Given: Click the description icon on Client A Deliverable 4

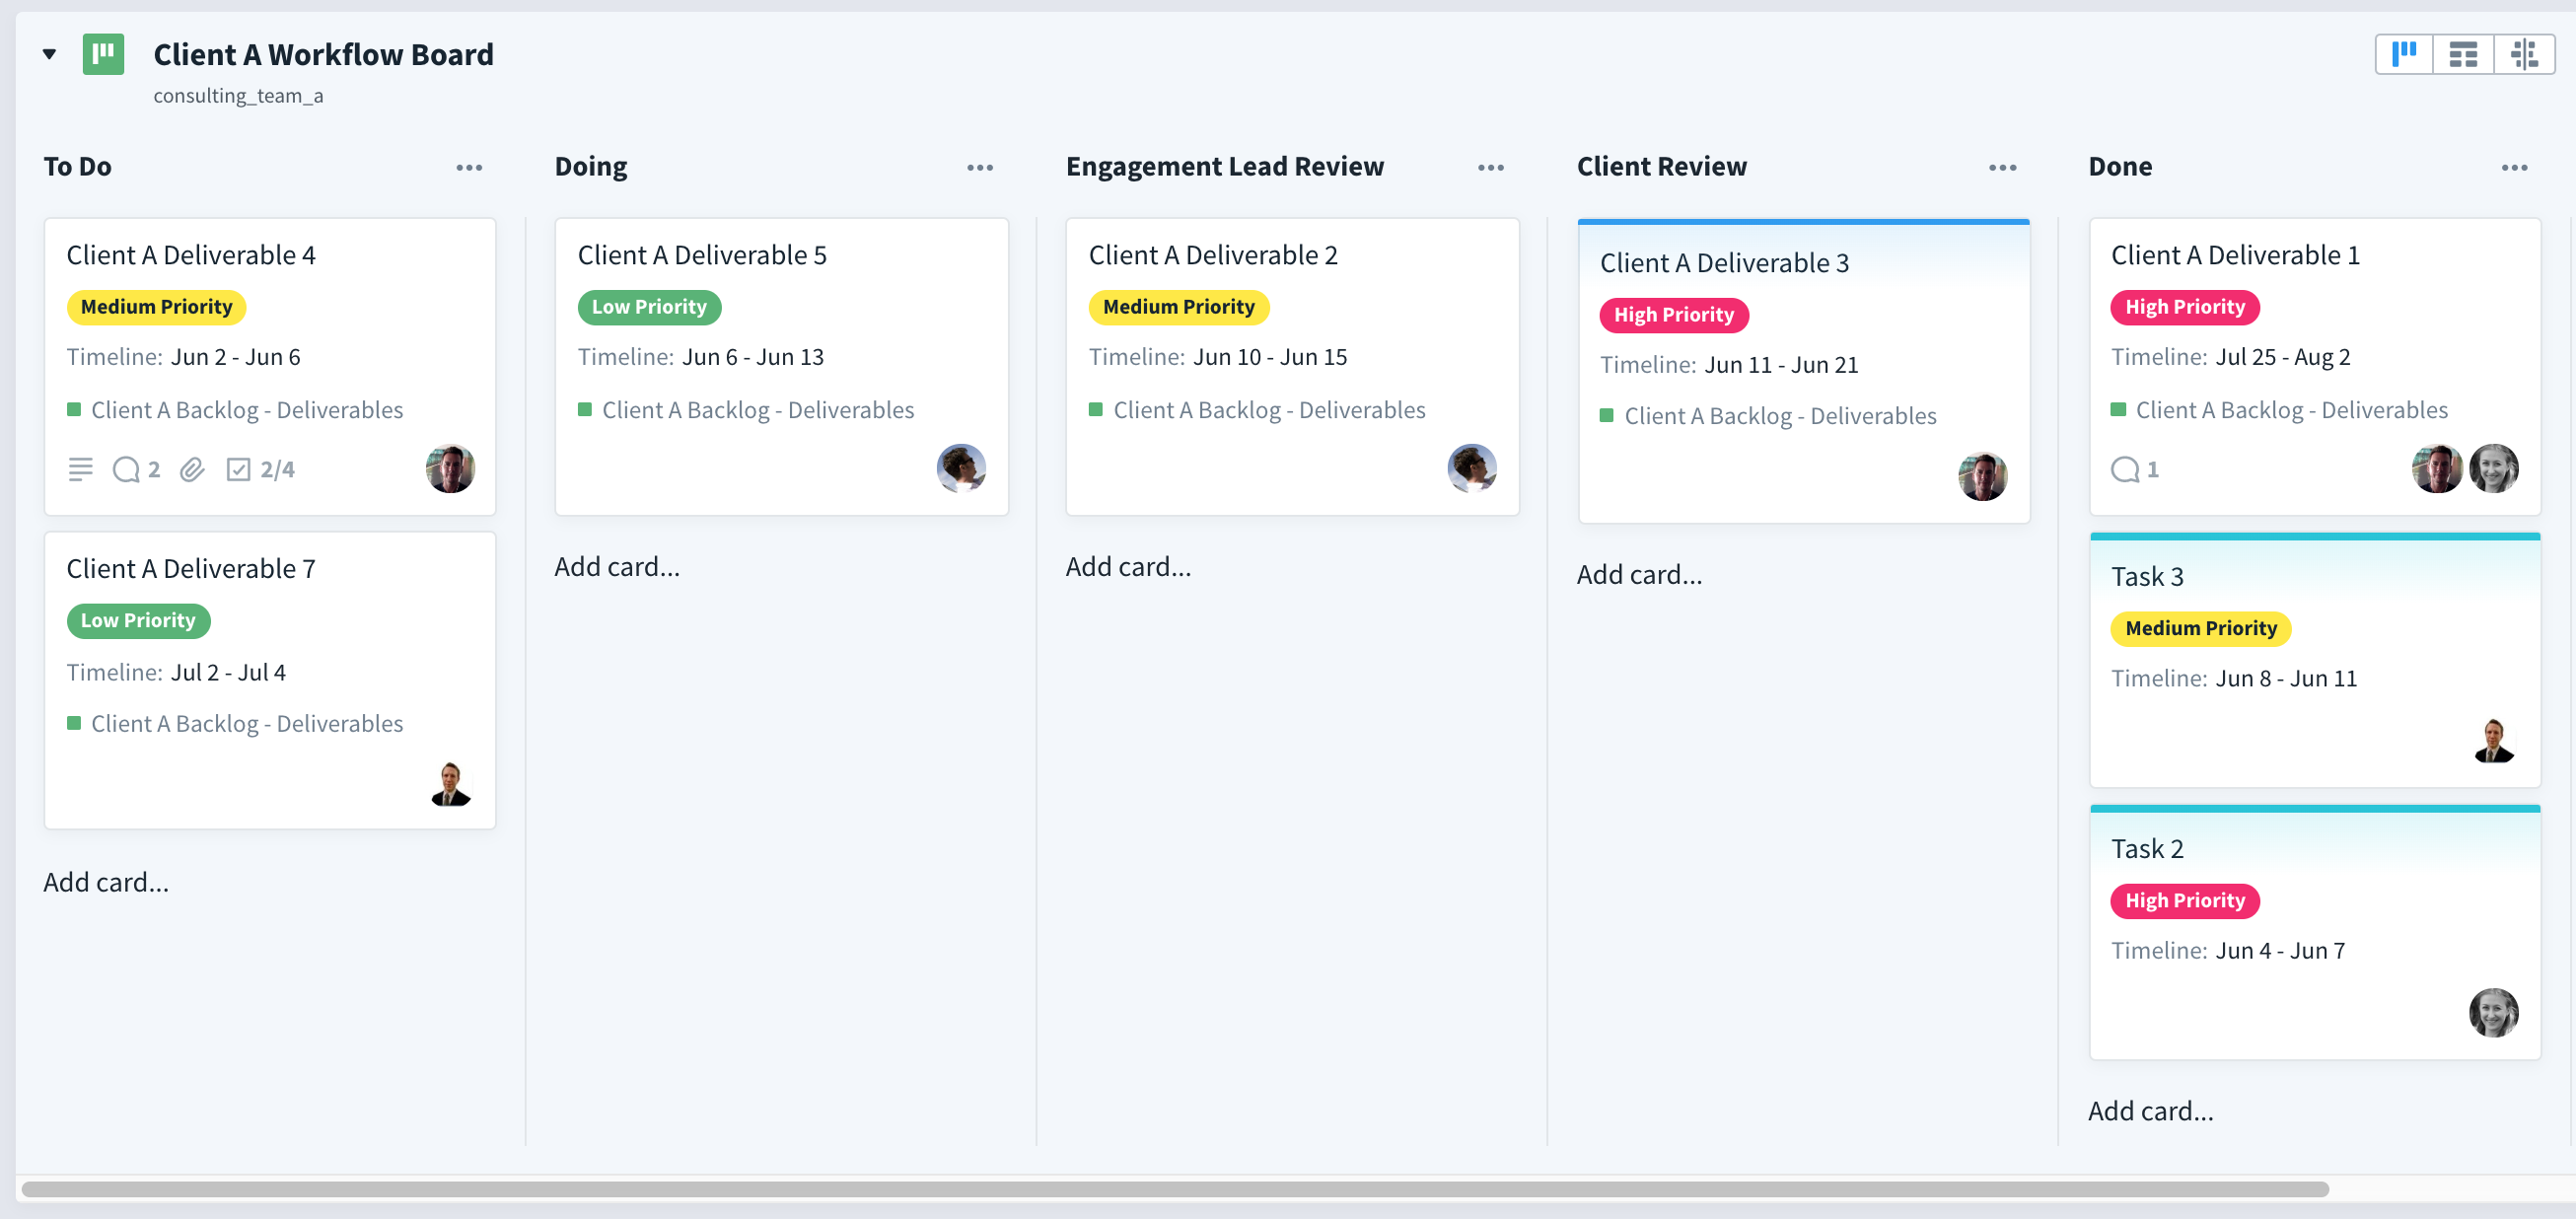Looking at the screenshot, I should click(80, 468).
